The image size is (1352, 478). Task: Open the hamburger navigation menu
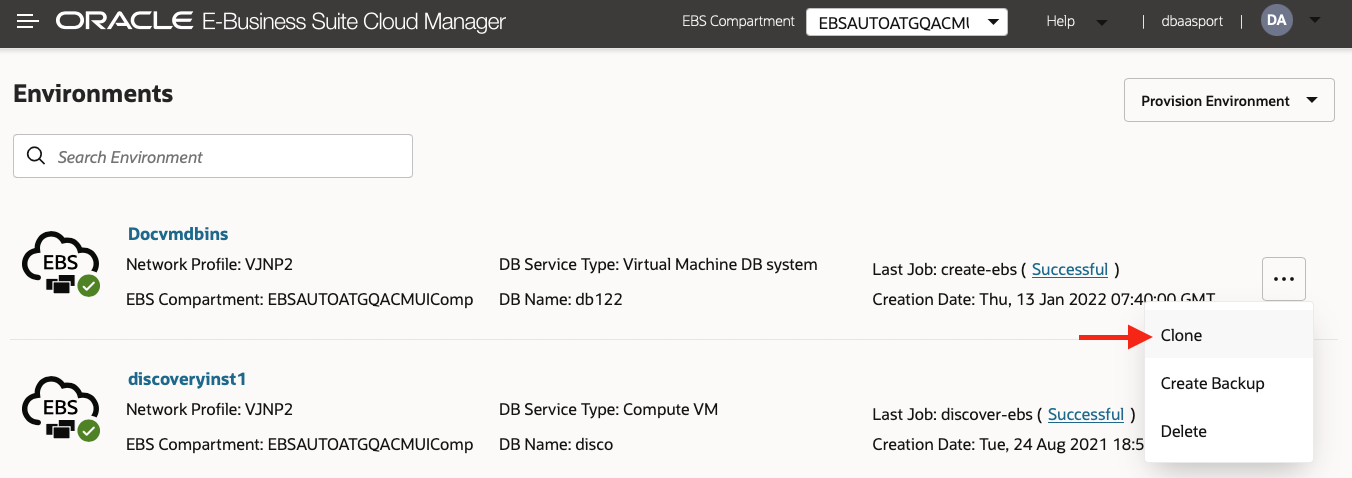(28, 21)
